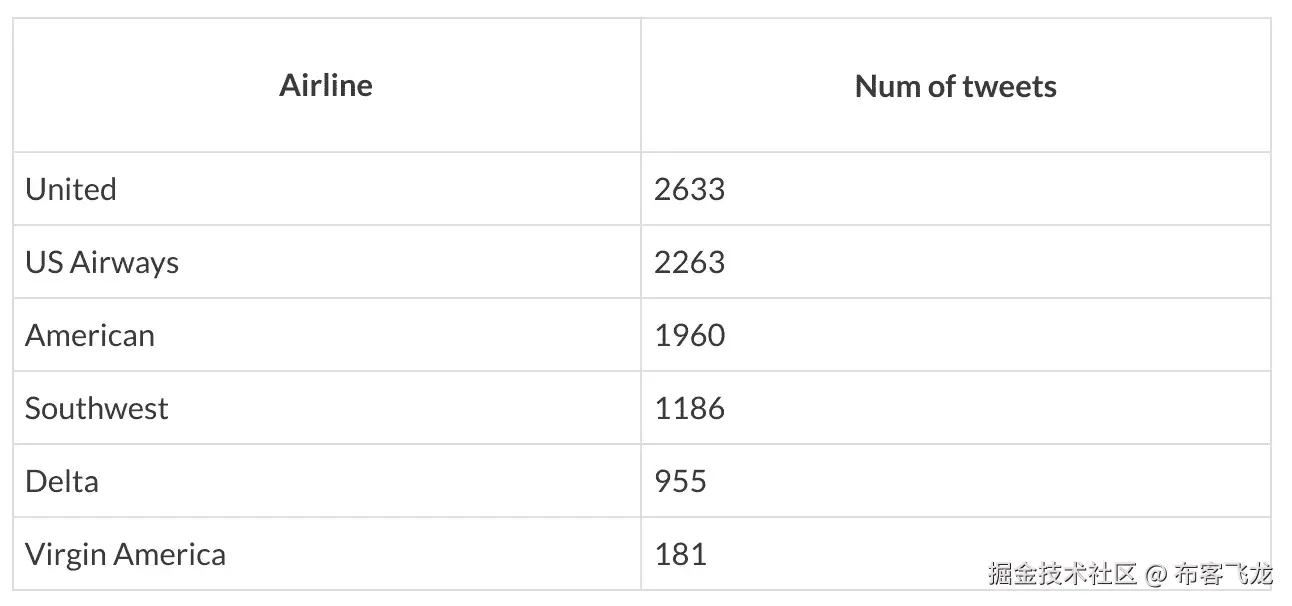
Task: Select the 2263 tweet count value
Action: tap(689, 262)
